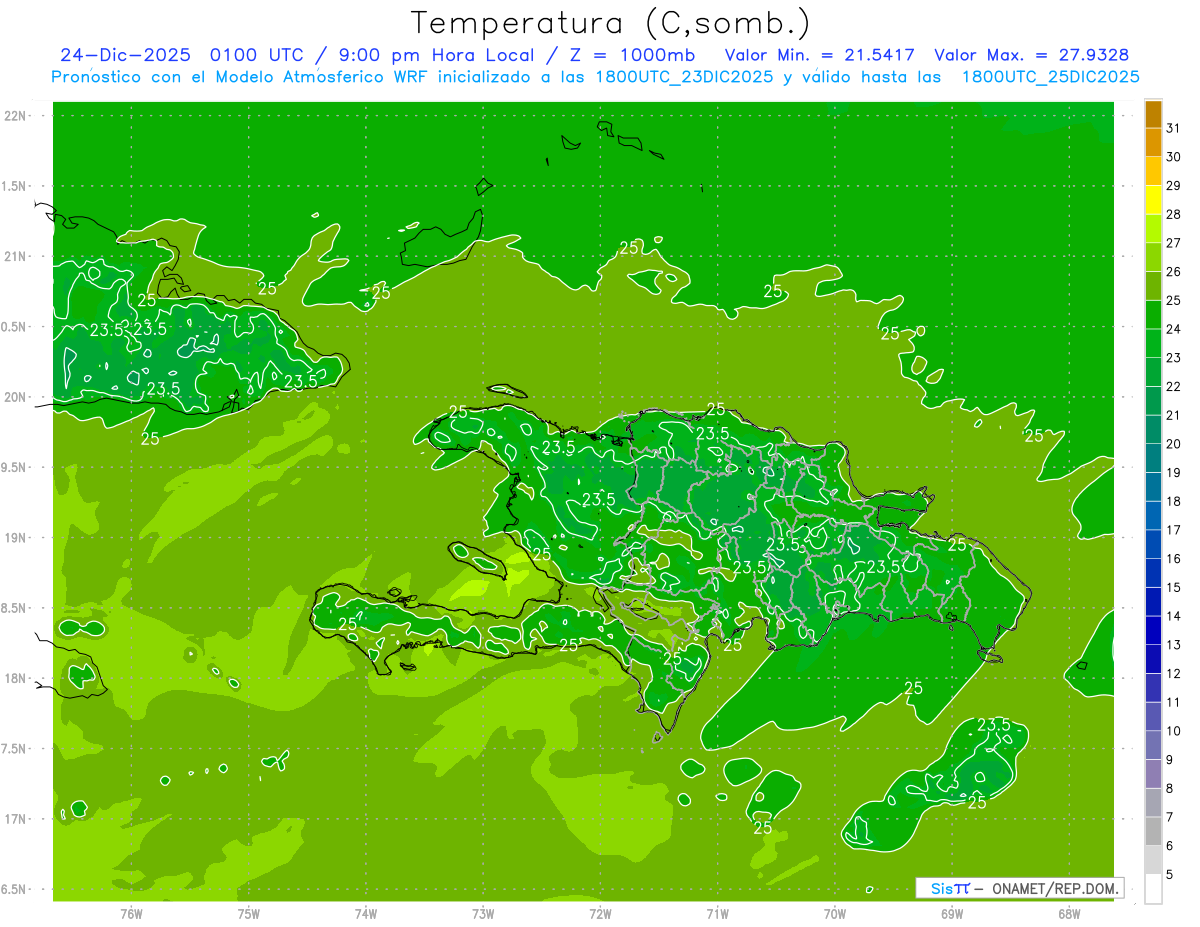Click the legend swatch between 25 and 26
This screenshot has width=1200, height=927.
[x=1153, y=286]
